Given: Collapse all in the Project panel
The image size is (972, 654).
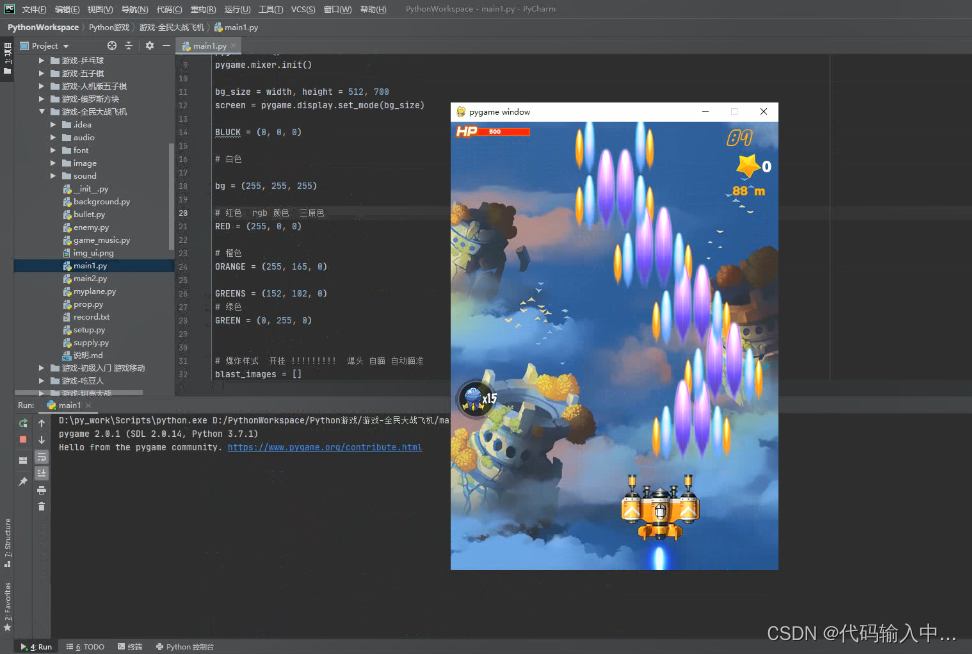Looking at the screenshot, I should 128,46.
